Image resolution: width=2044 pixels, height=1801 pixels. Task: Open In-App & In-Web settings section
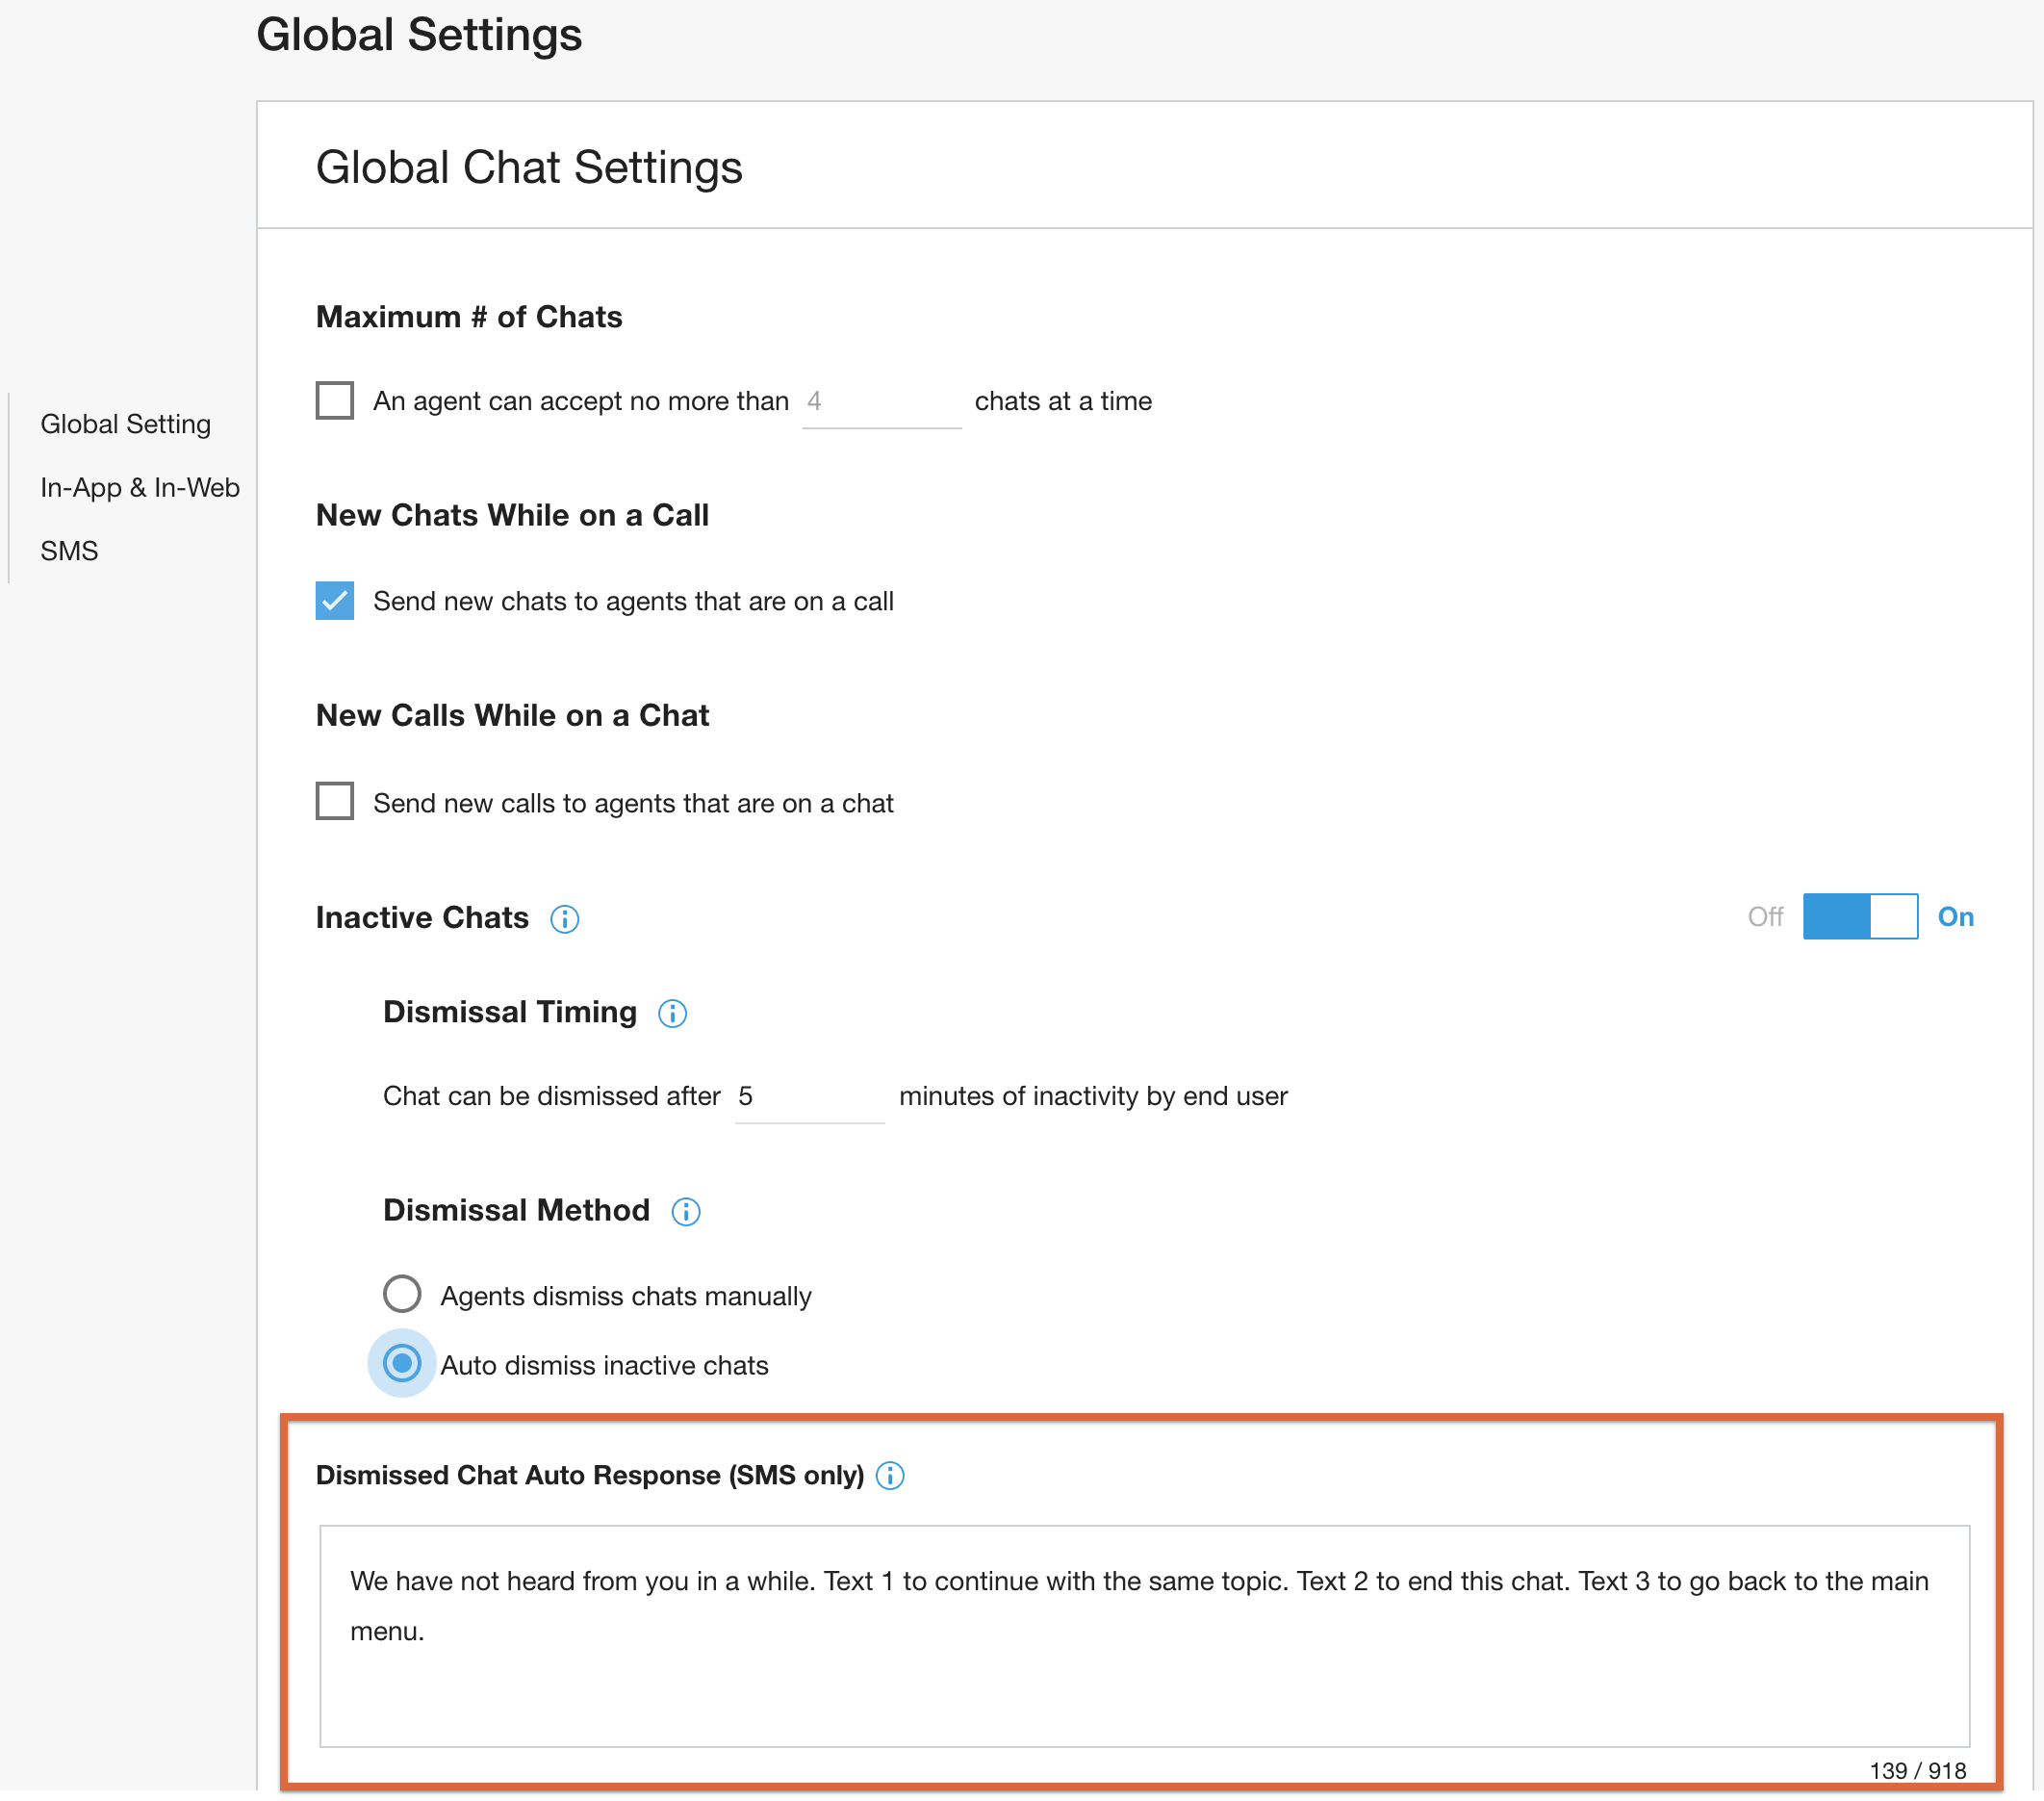[140, 488]
